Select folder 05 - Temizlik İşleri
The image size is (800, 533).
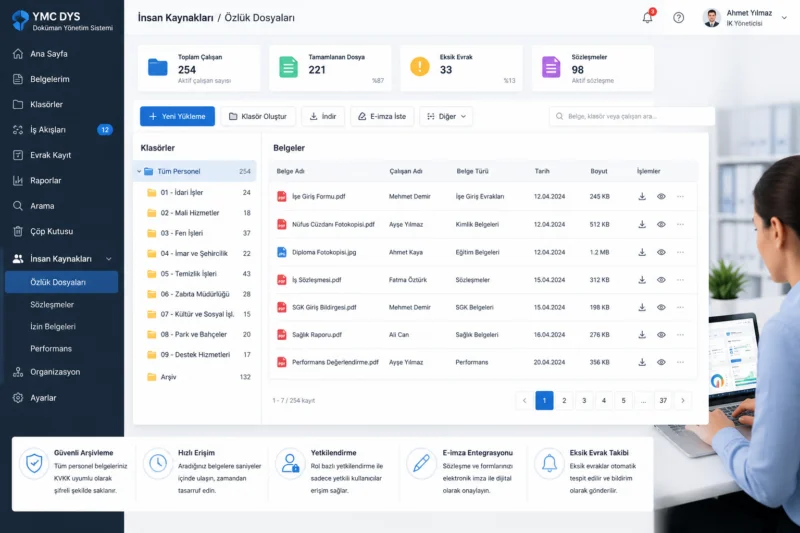click(x=197, y=274)
